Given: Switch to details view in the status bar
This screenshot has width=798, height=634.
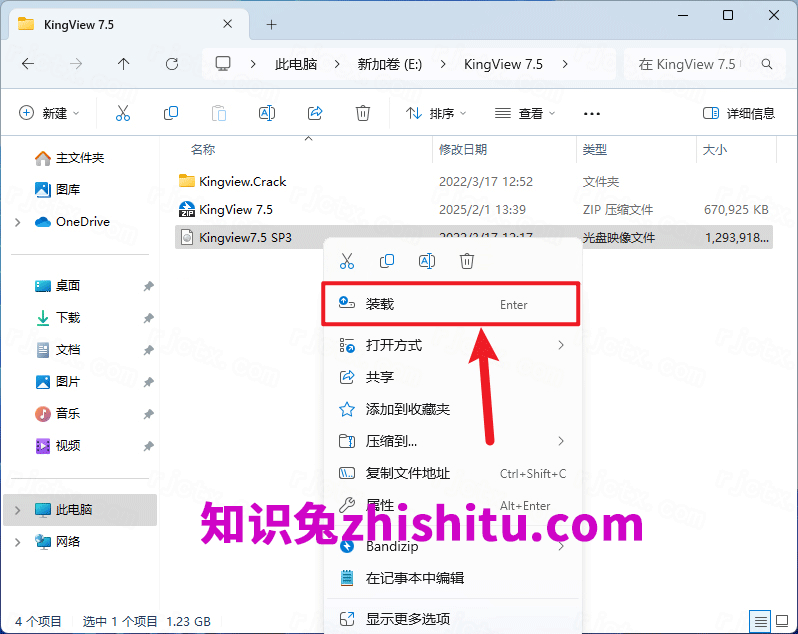Looking at the screenshot, I should [x=760, y=621].
